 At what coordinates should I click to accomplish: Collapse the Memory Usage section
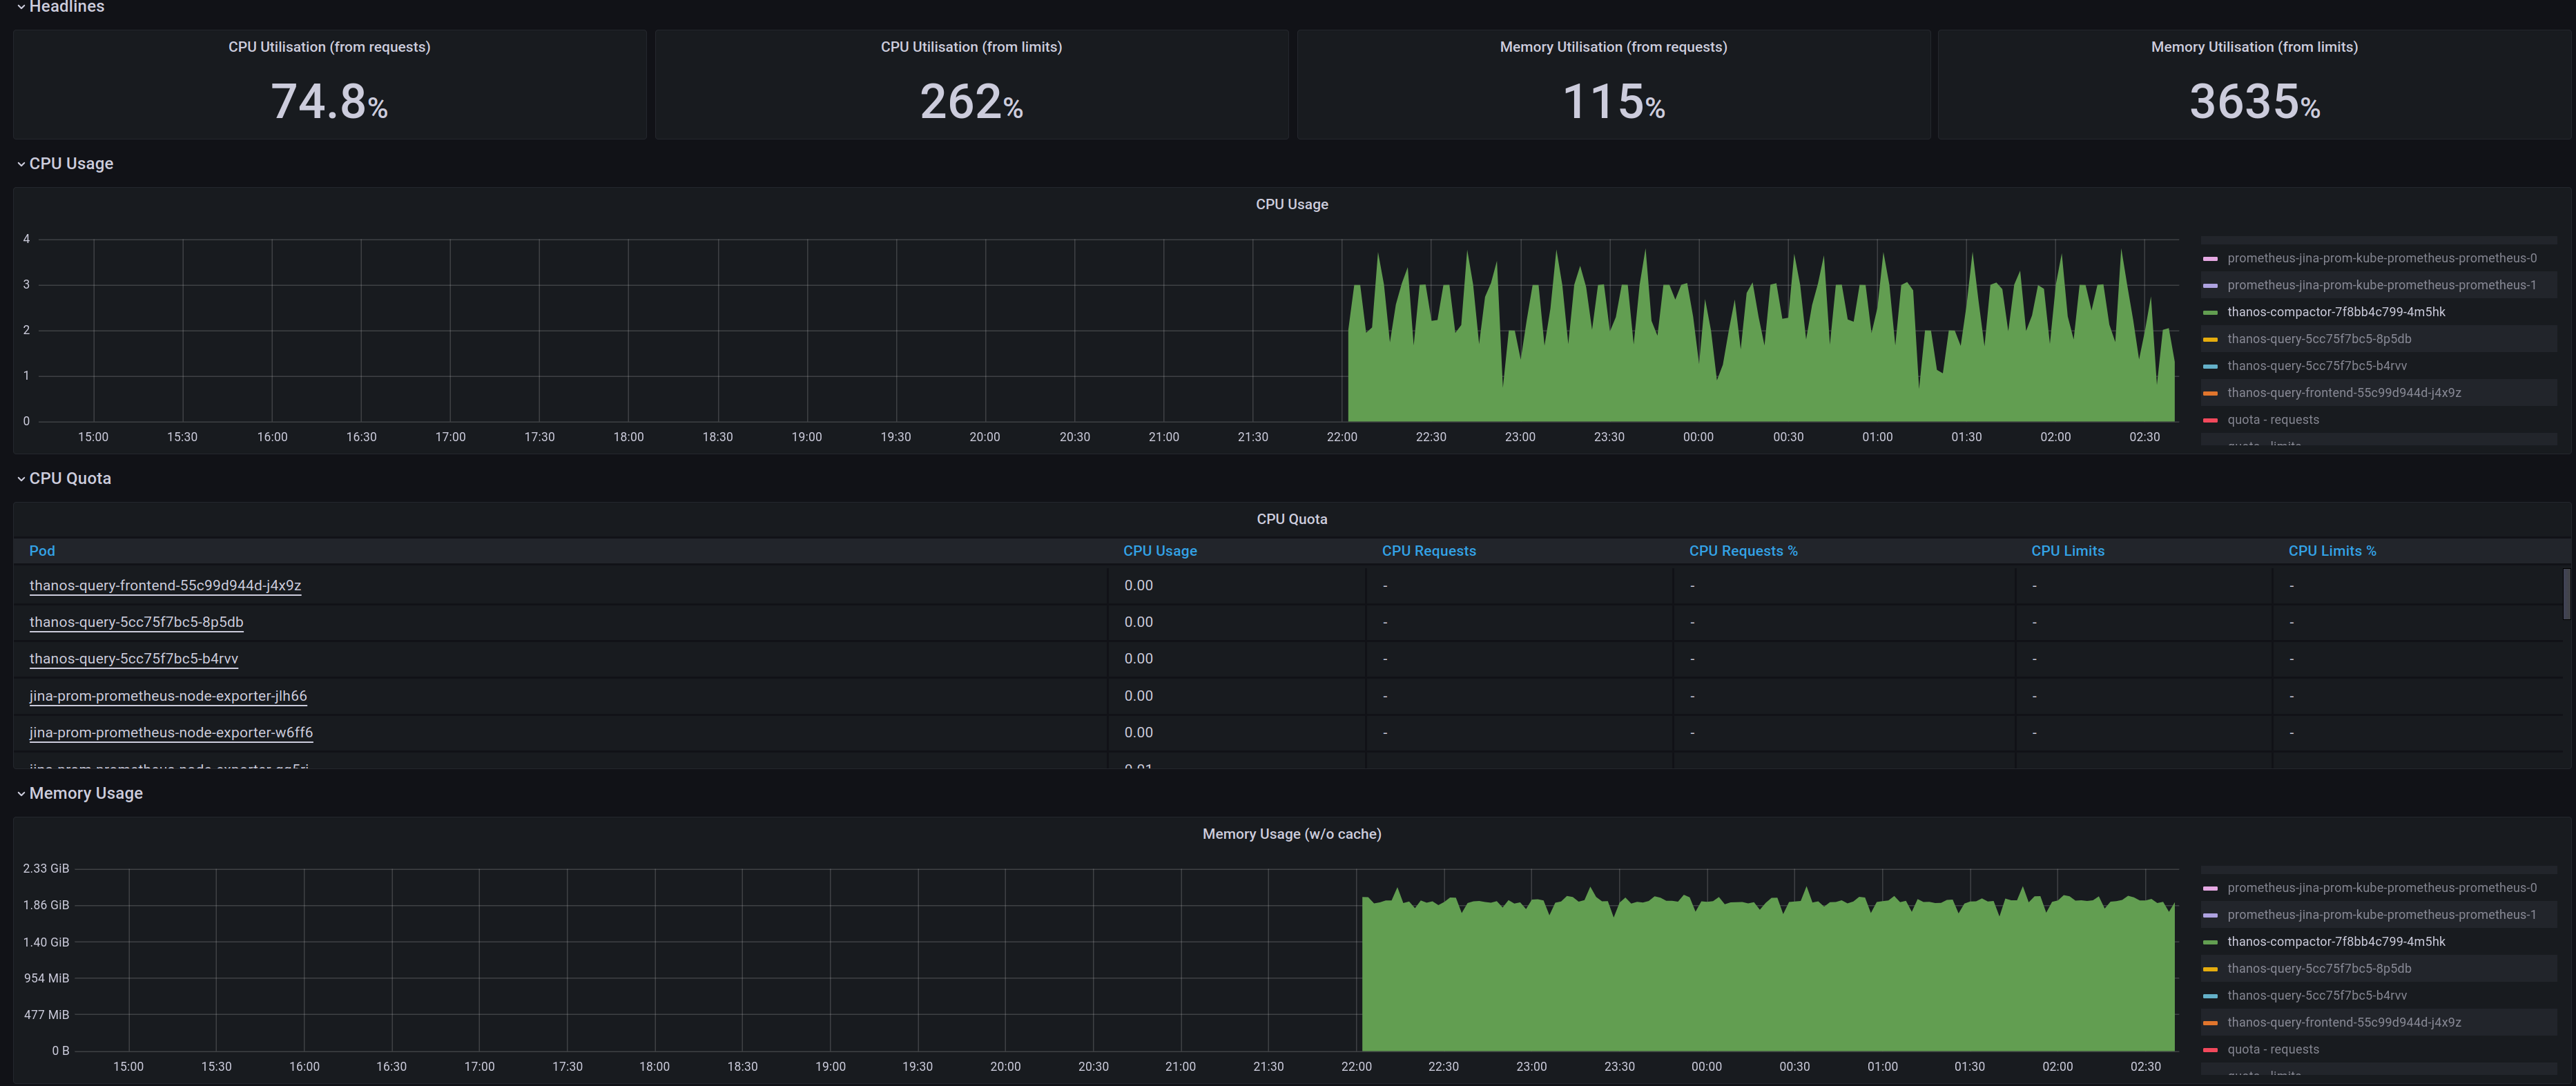point(22,793)
